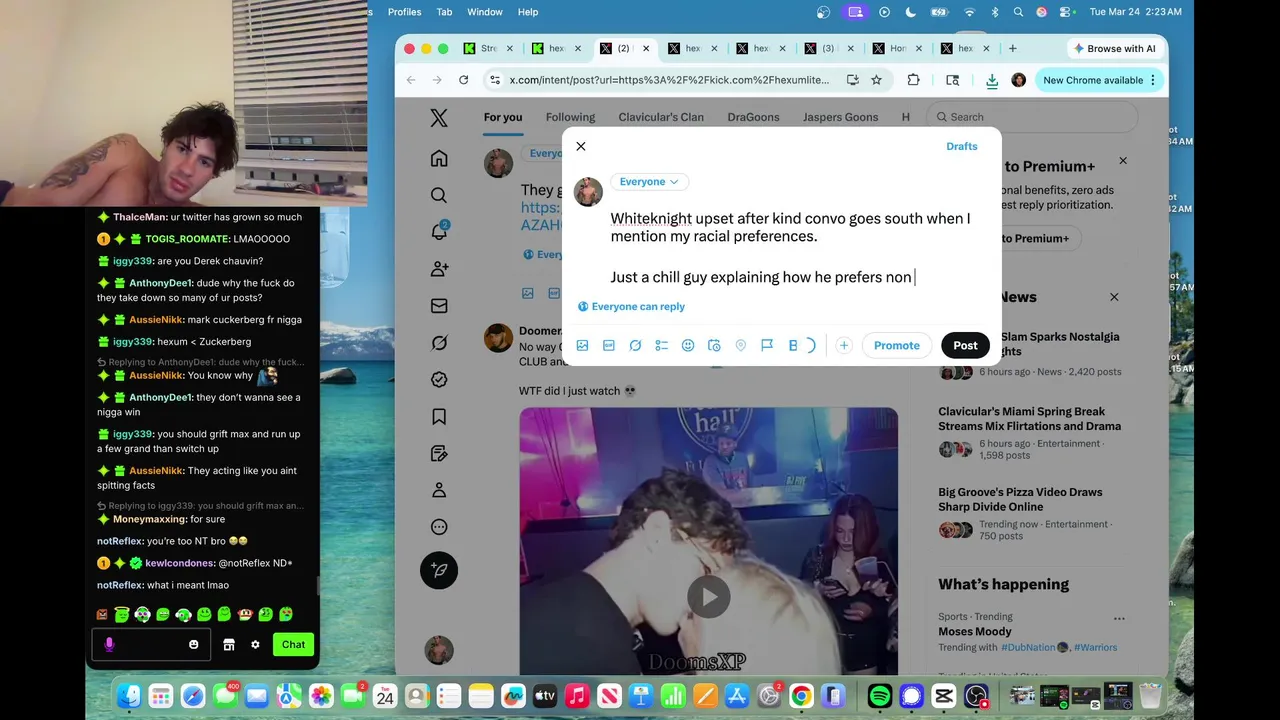Send message with Chat button
Viewport: 1280px width, 720px height.
pyautogui.click(x=293, y=644)
